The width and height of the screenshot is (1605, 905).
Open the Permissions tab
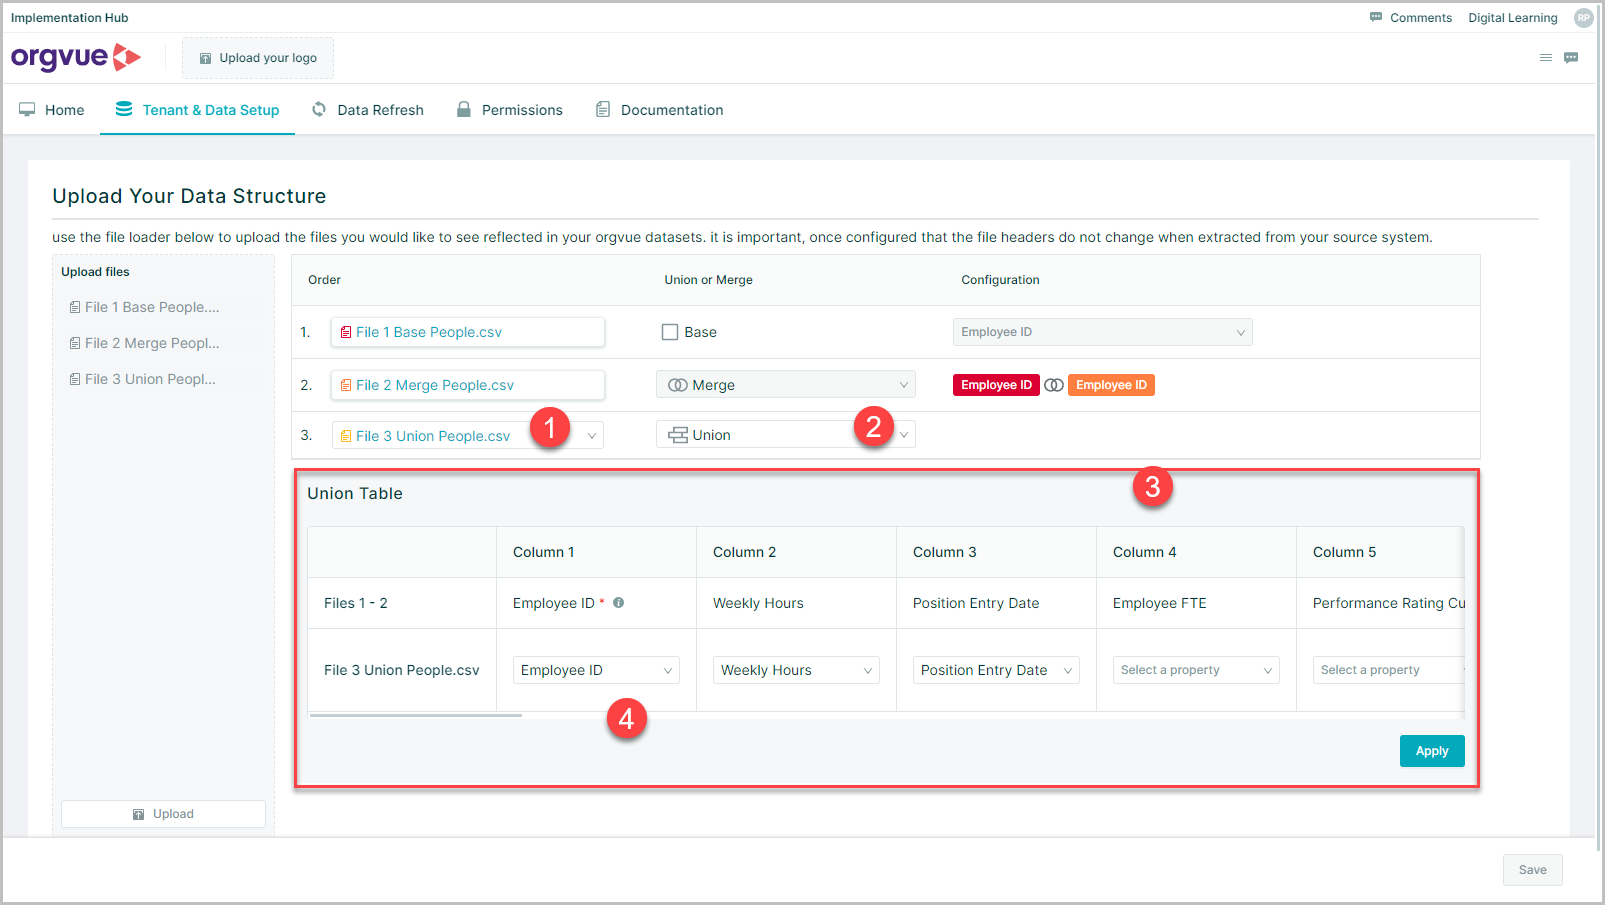click(x=509, y=110)
